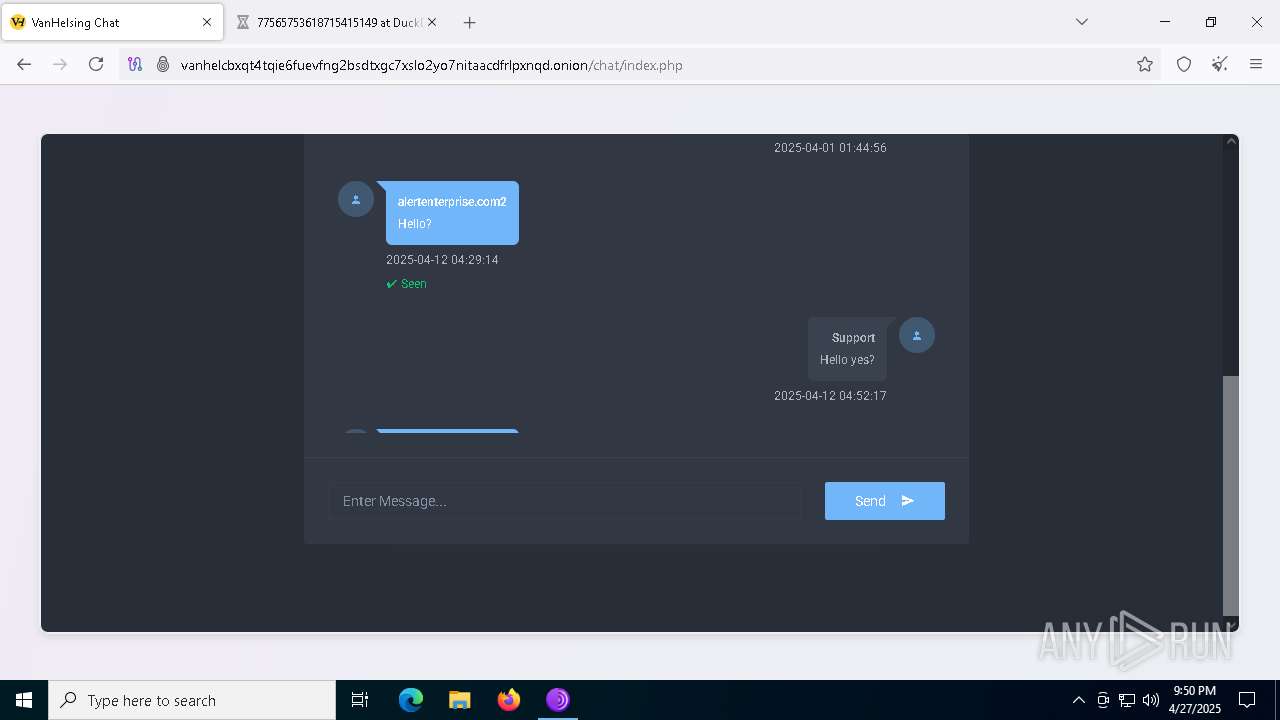Click the chat scrollbar thumb
1280x720 pixels.
coord(1231,495)
